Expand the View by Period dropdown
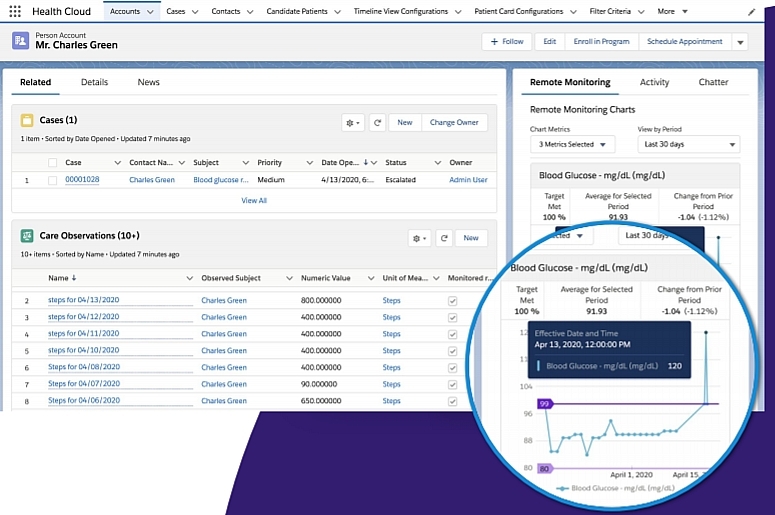 pos(688,144)
